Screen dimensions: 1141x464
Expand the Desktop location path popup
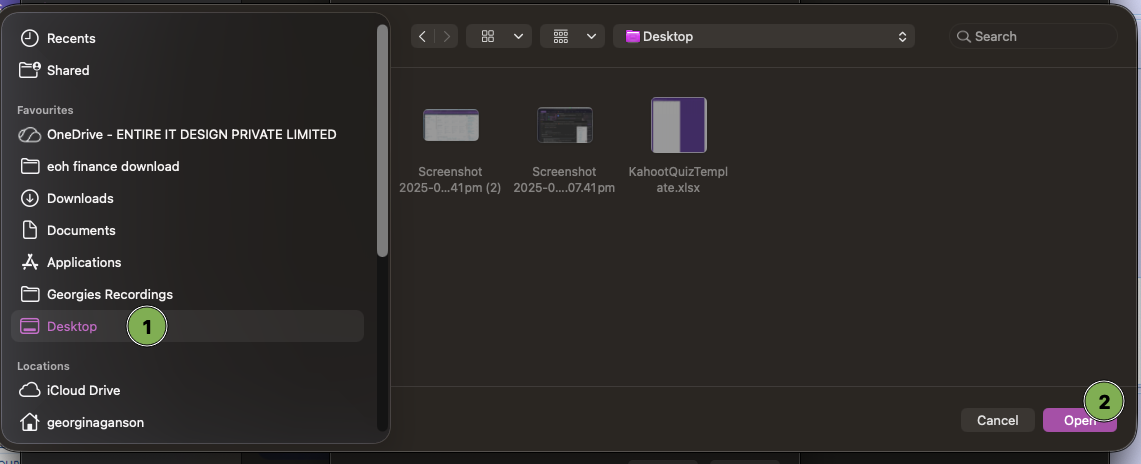765,36
